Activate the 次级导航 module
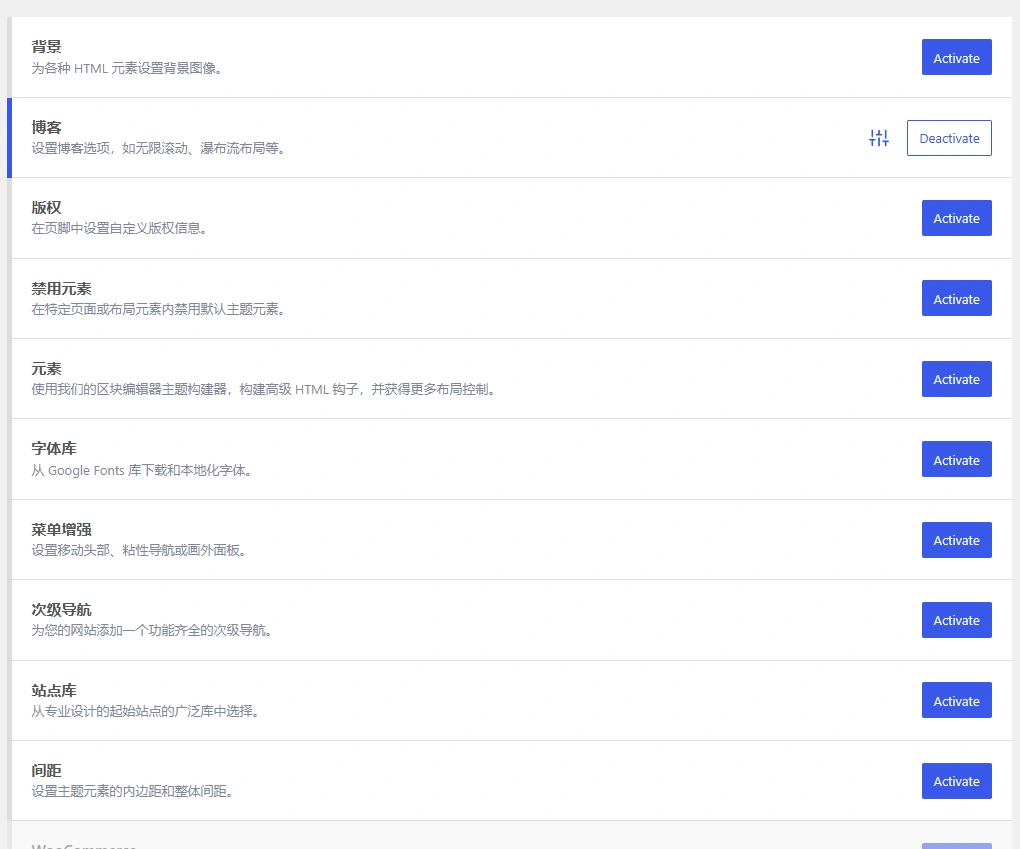Screen dimensions: 1020x849 pyautogui.click(x=956, y=619)
